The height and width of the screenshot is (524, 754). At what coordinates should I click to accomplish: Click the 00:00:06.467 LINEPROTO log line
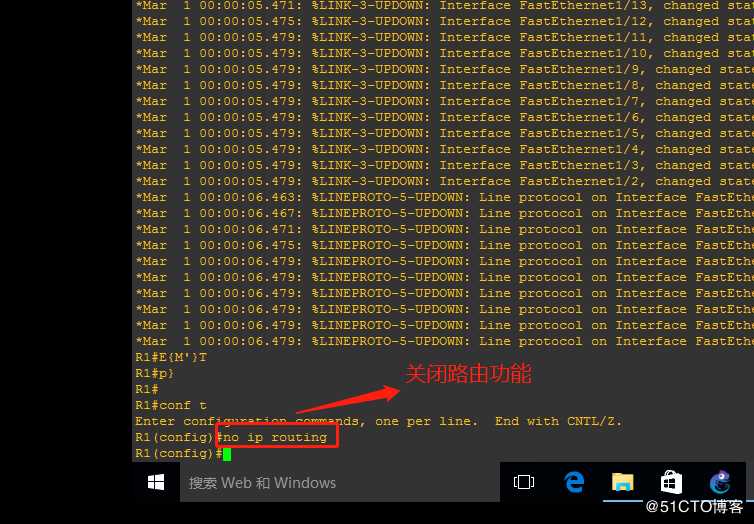[x=444, y=213]
